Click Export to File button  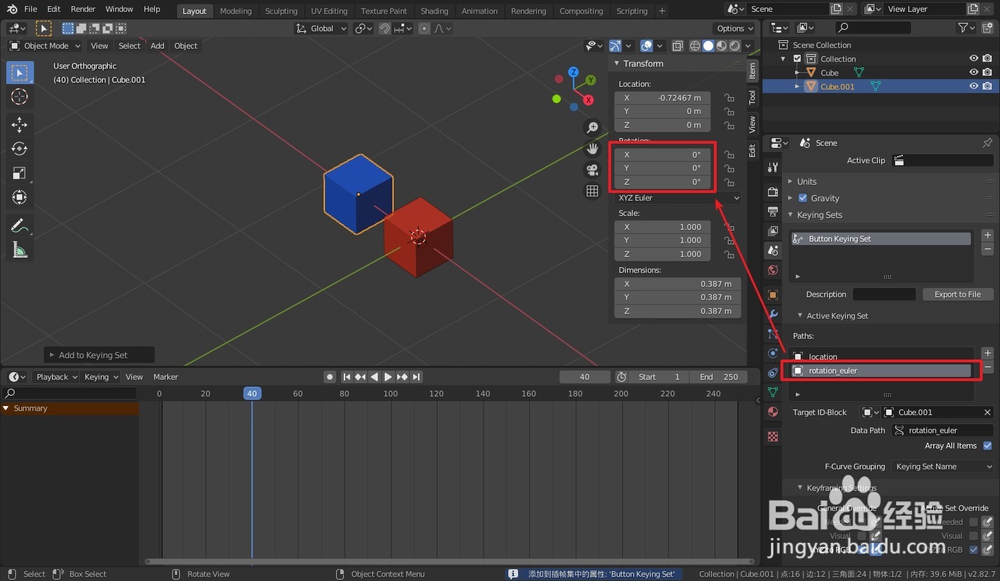pos(957,295)
